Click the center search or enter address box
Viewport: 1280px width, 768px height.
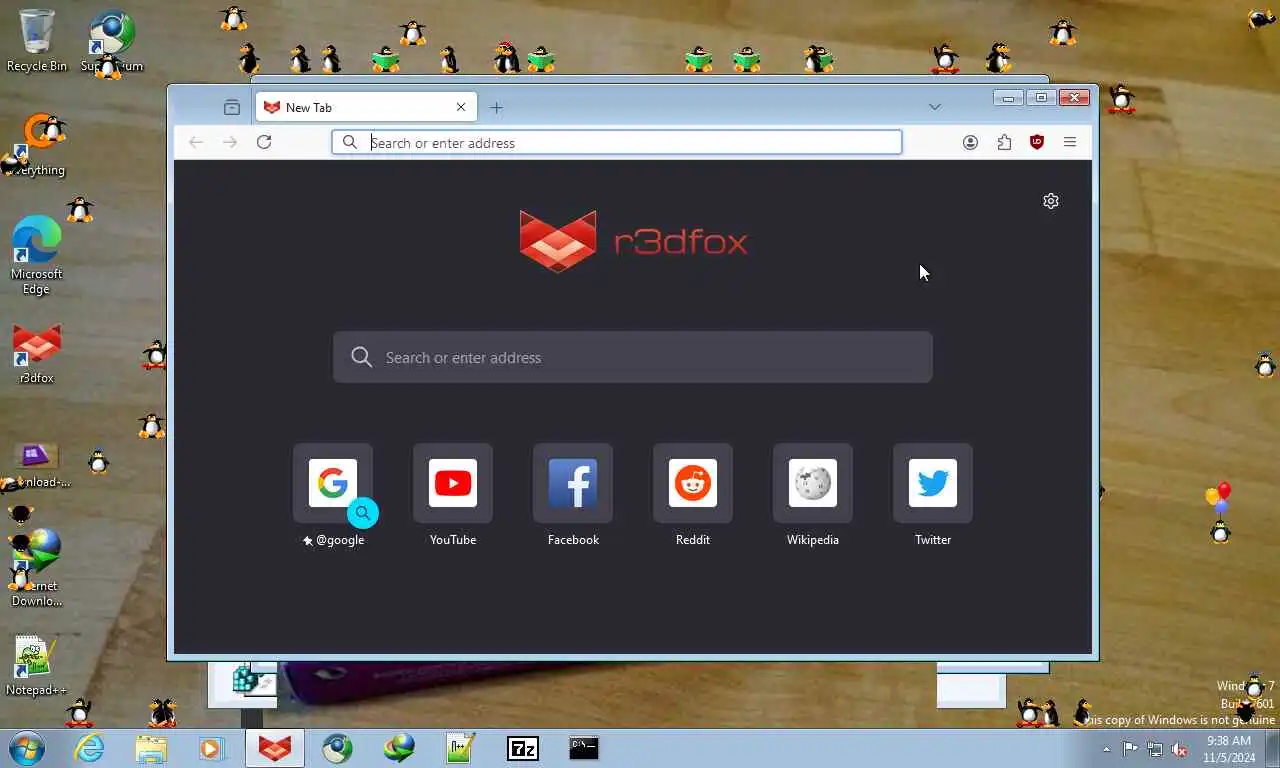(x=633, y=357)
